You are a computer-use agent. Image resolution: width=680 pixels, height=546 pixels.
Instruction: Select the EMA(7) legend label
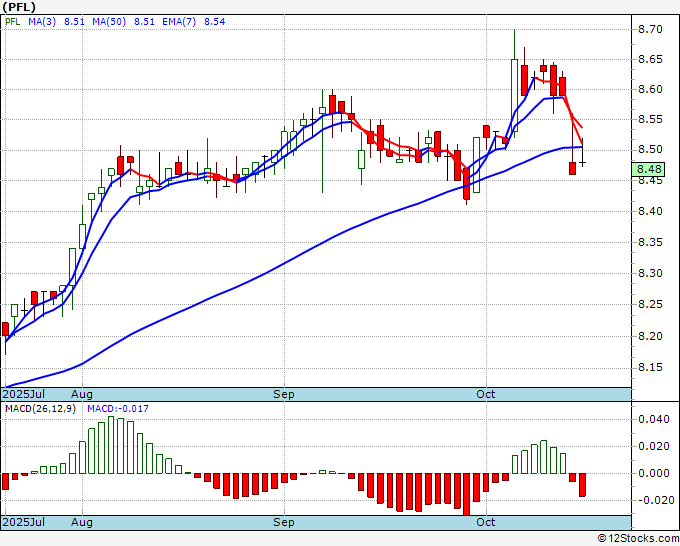click(x=179, y=21)
